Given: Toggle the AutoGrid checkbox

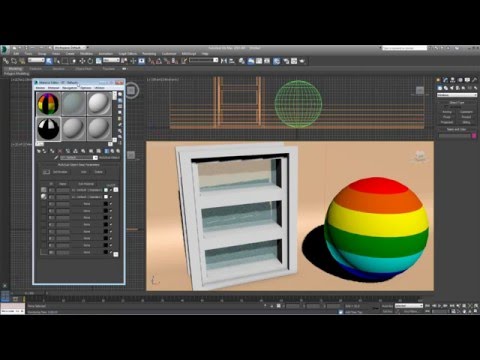Looking at the screenshot, I should tap(446, 107).
